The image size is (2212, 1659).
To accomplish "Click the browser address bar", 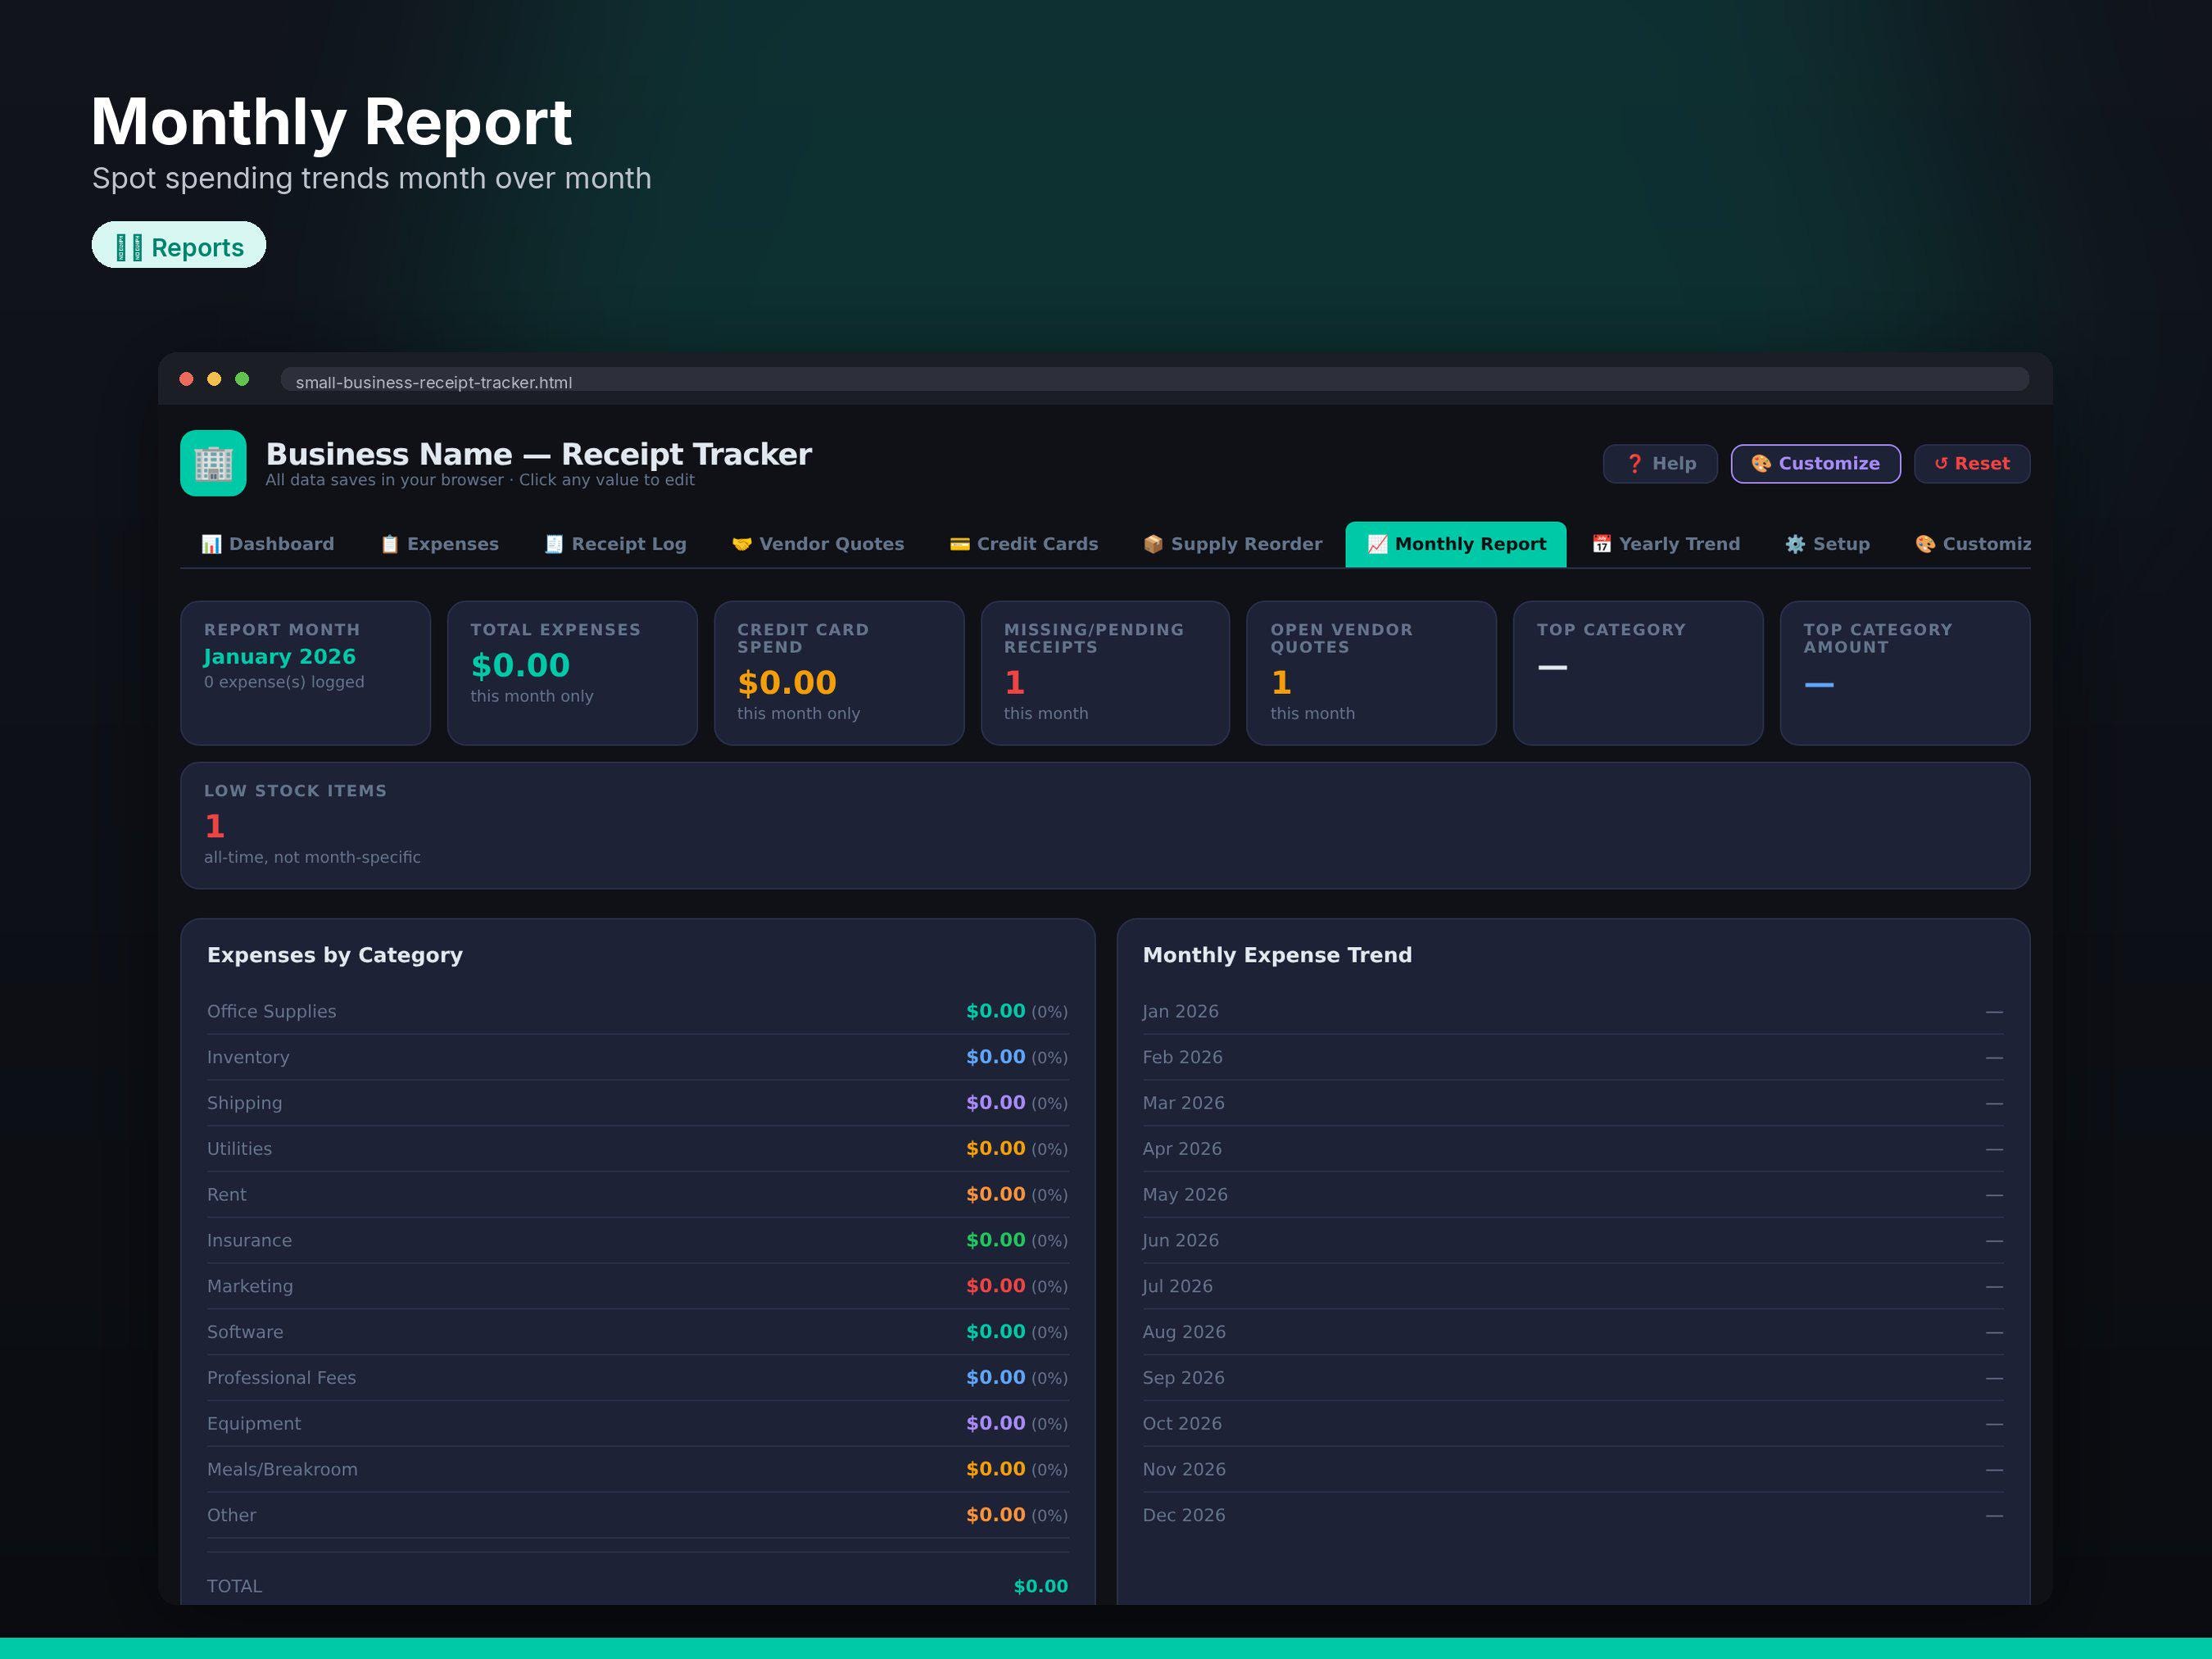I will pos(1154,380).
